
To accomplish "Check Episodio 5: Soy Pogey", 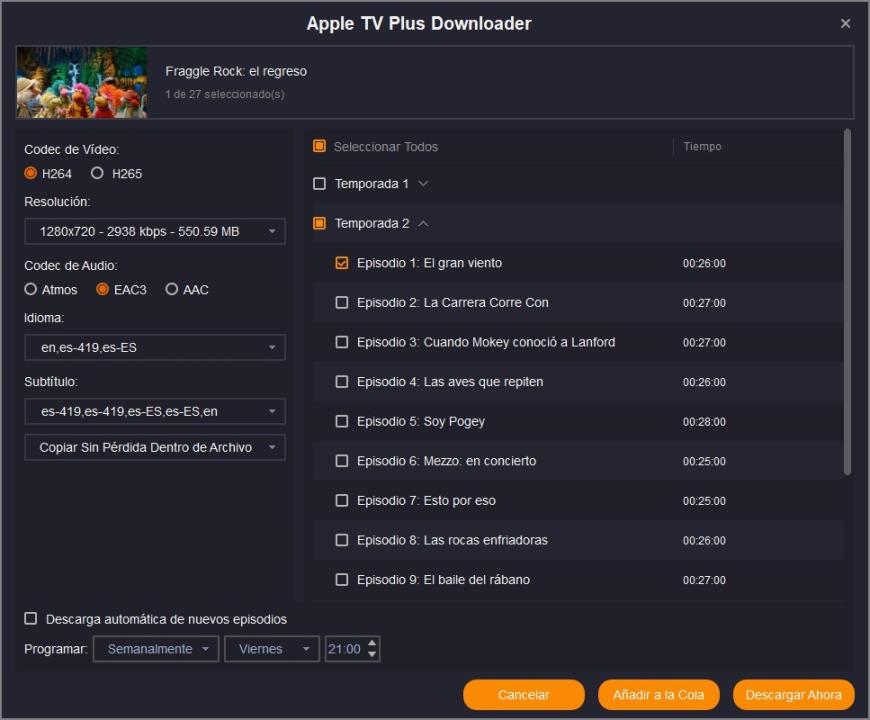I will tap(342, 421).
